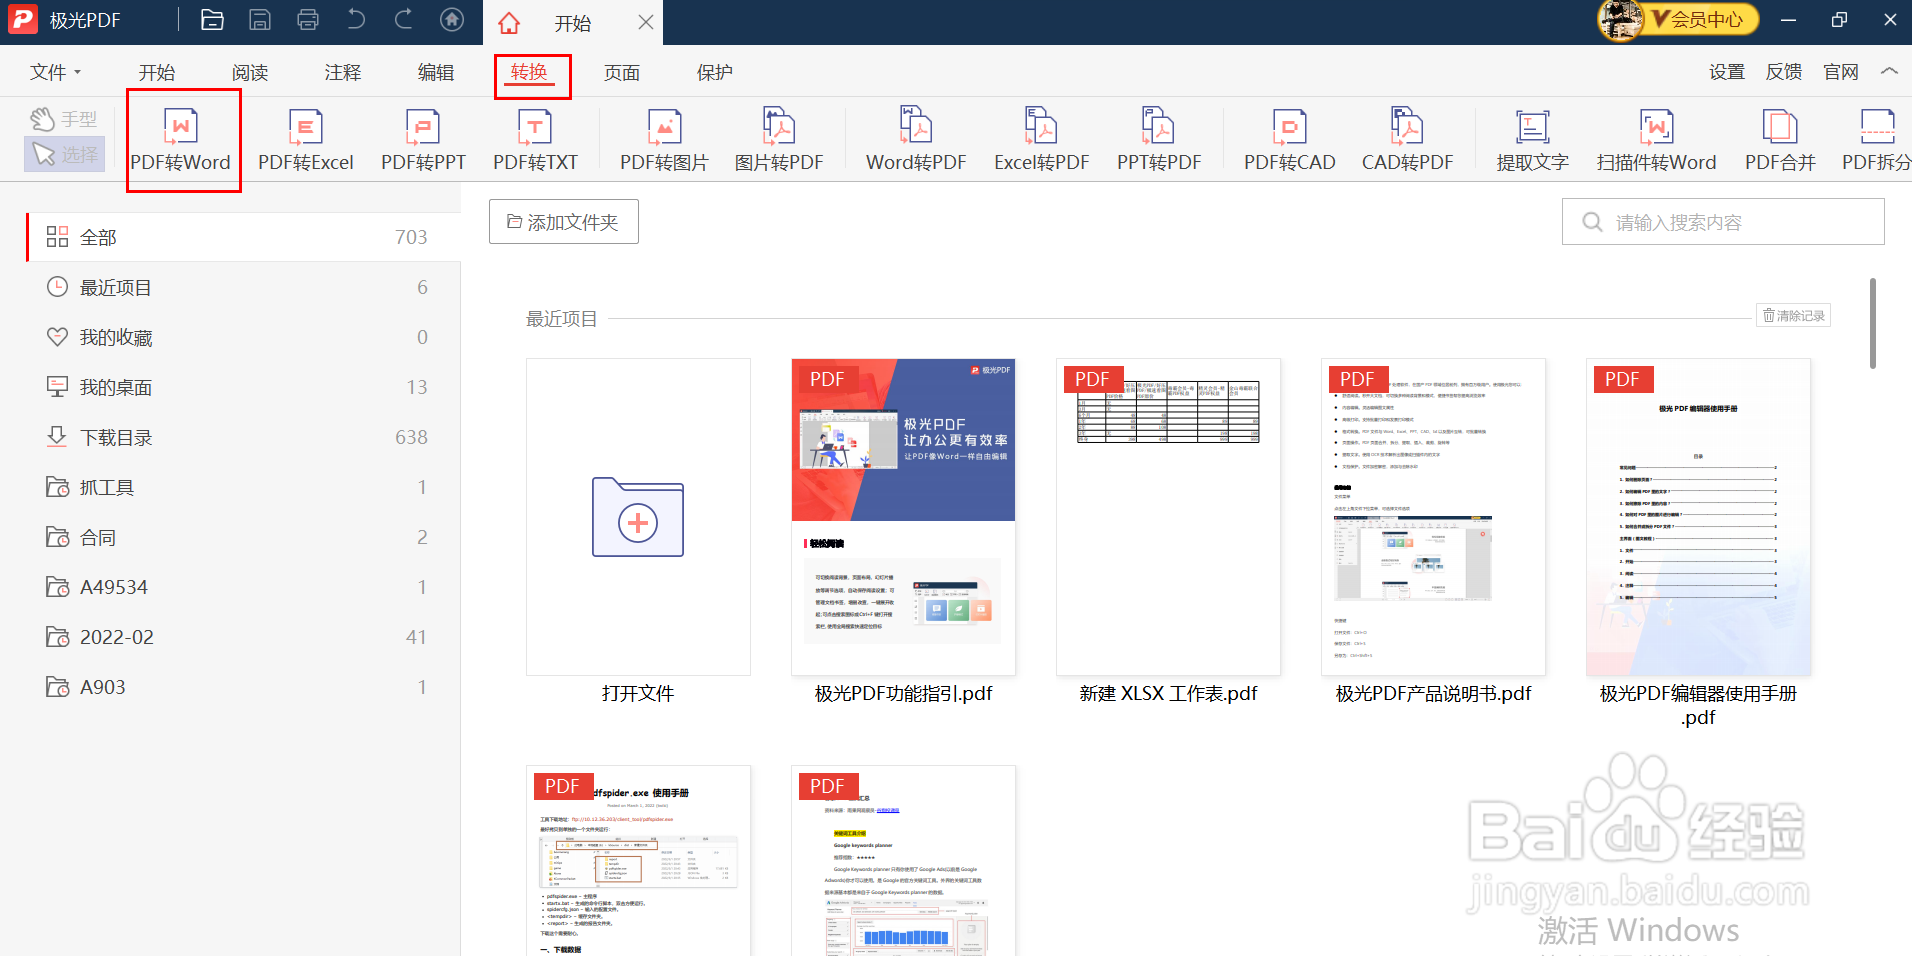Screen dimensions: 1912x956
Task: Open the 合同 folder
Action: tap(243, 537)
